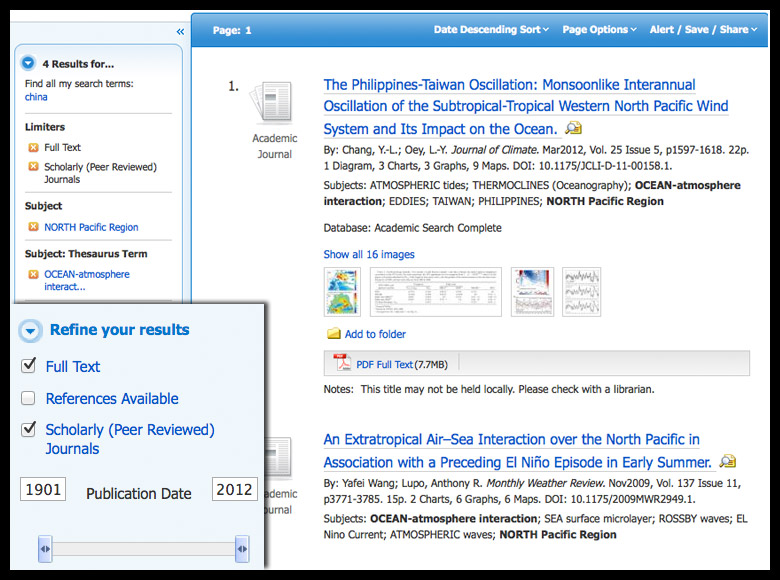Viewport: 780px width, 580px height.
Task: Uncheck the Full Text checkbox in Refine panel
Action: (x=29, y=367)
